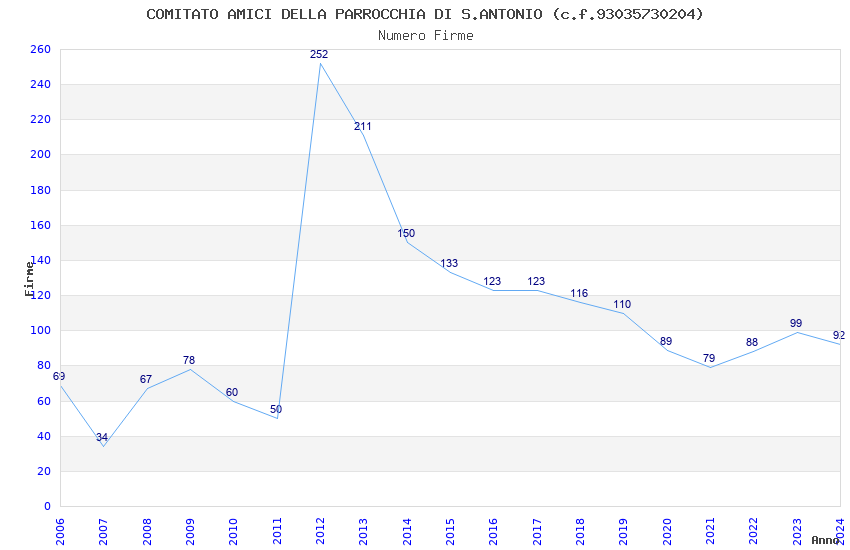This screenshot has height=550, width=850.
Task: Click the year 2008 axis label
Action: click(146, 531)
